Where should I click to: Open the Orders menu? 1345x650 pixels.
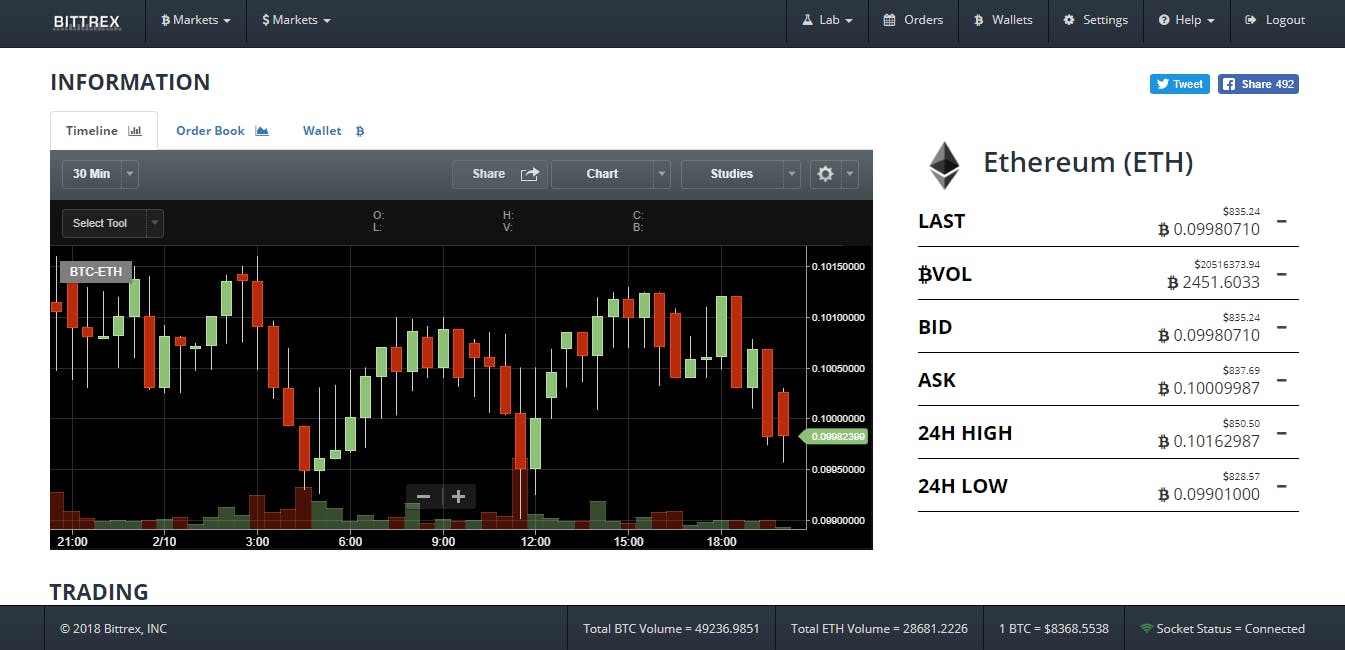913,19
